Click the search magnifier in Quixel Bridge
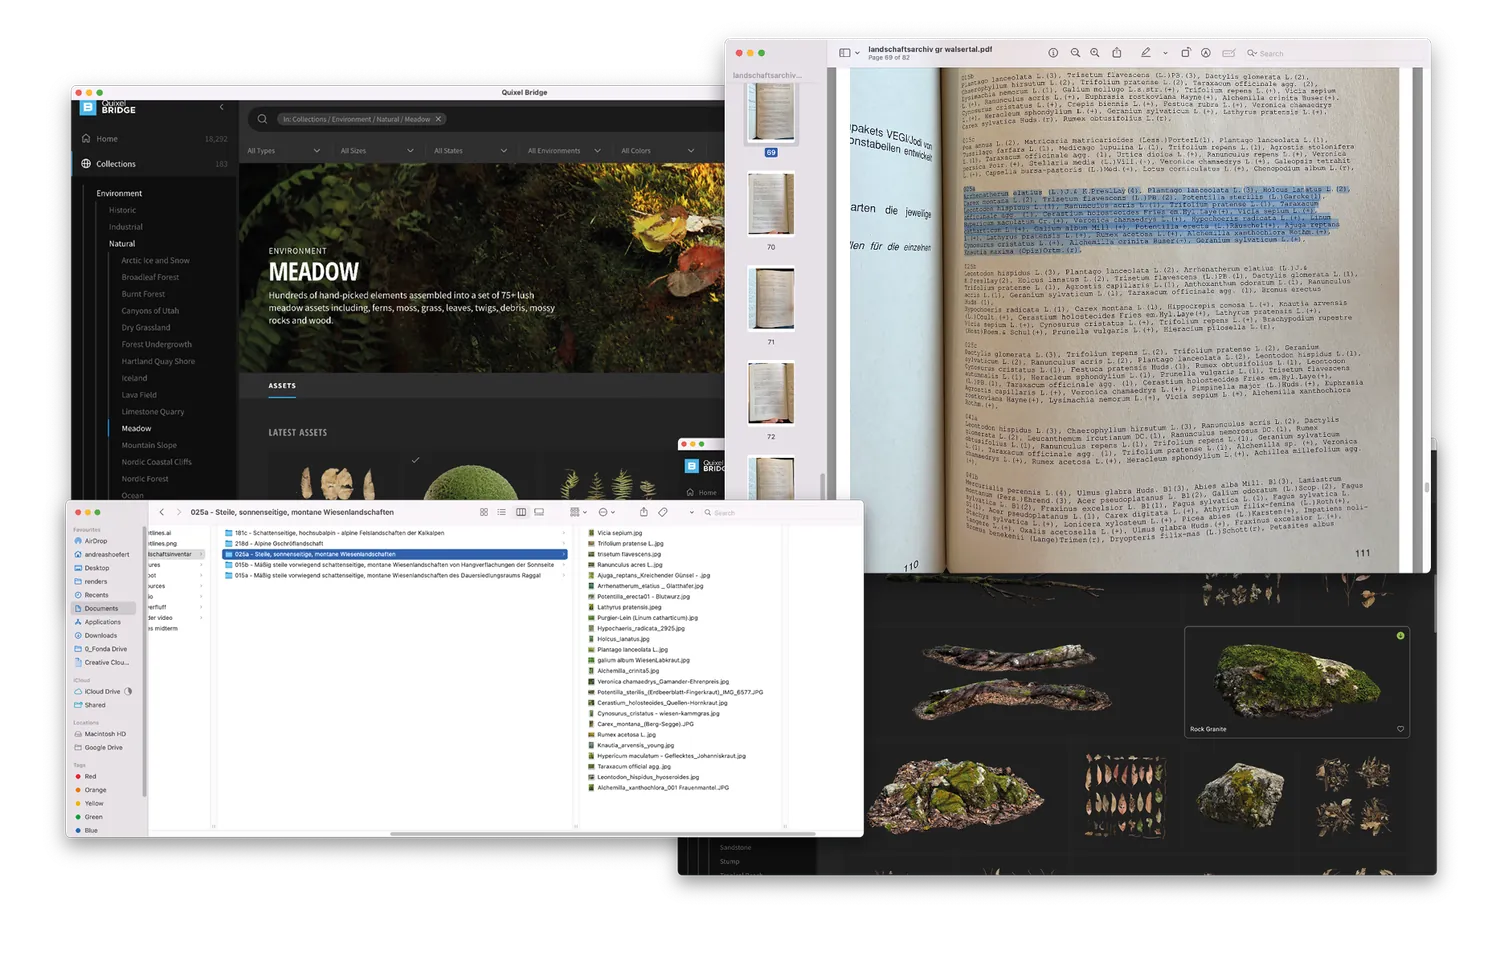Image resolution: width=1500 pixels, height=971 pixels. pos(262,119)
